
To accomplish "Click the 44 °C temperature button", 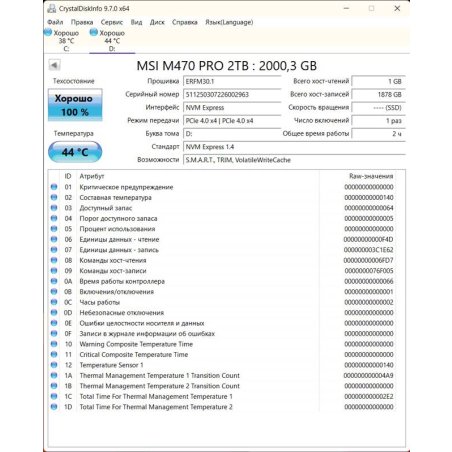I will (x=75, y=152).
